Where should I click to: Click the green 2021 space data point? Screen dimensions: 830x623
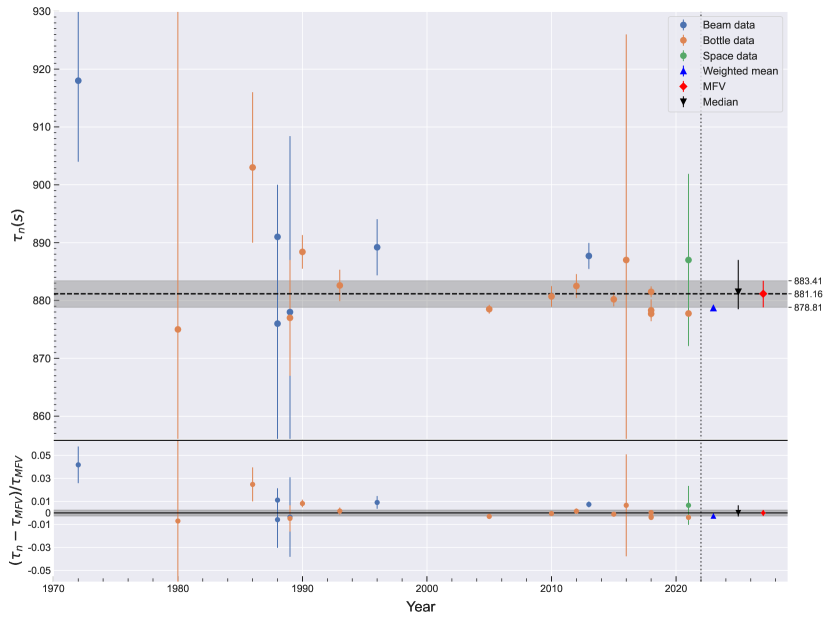688,260
